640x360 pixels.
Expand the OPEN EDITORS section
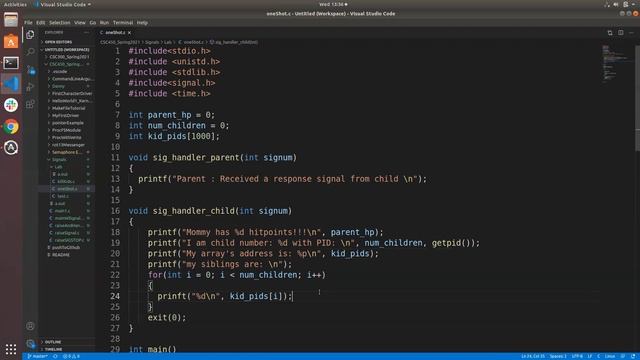57,42
